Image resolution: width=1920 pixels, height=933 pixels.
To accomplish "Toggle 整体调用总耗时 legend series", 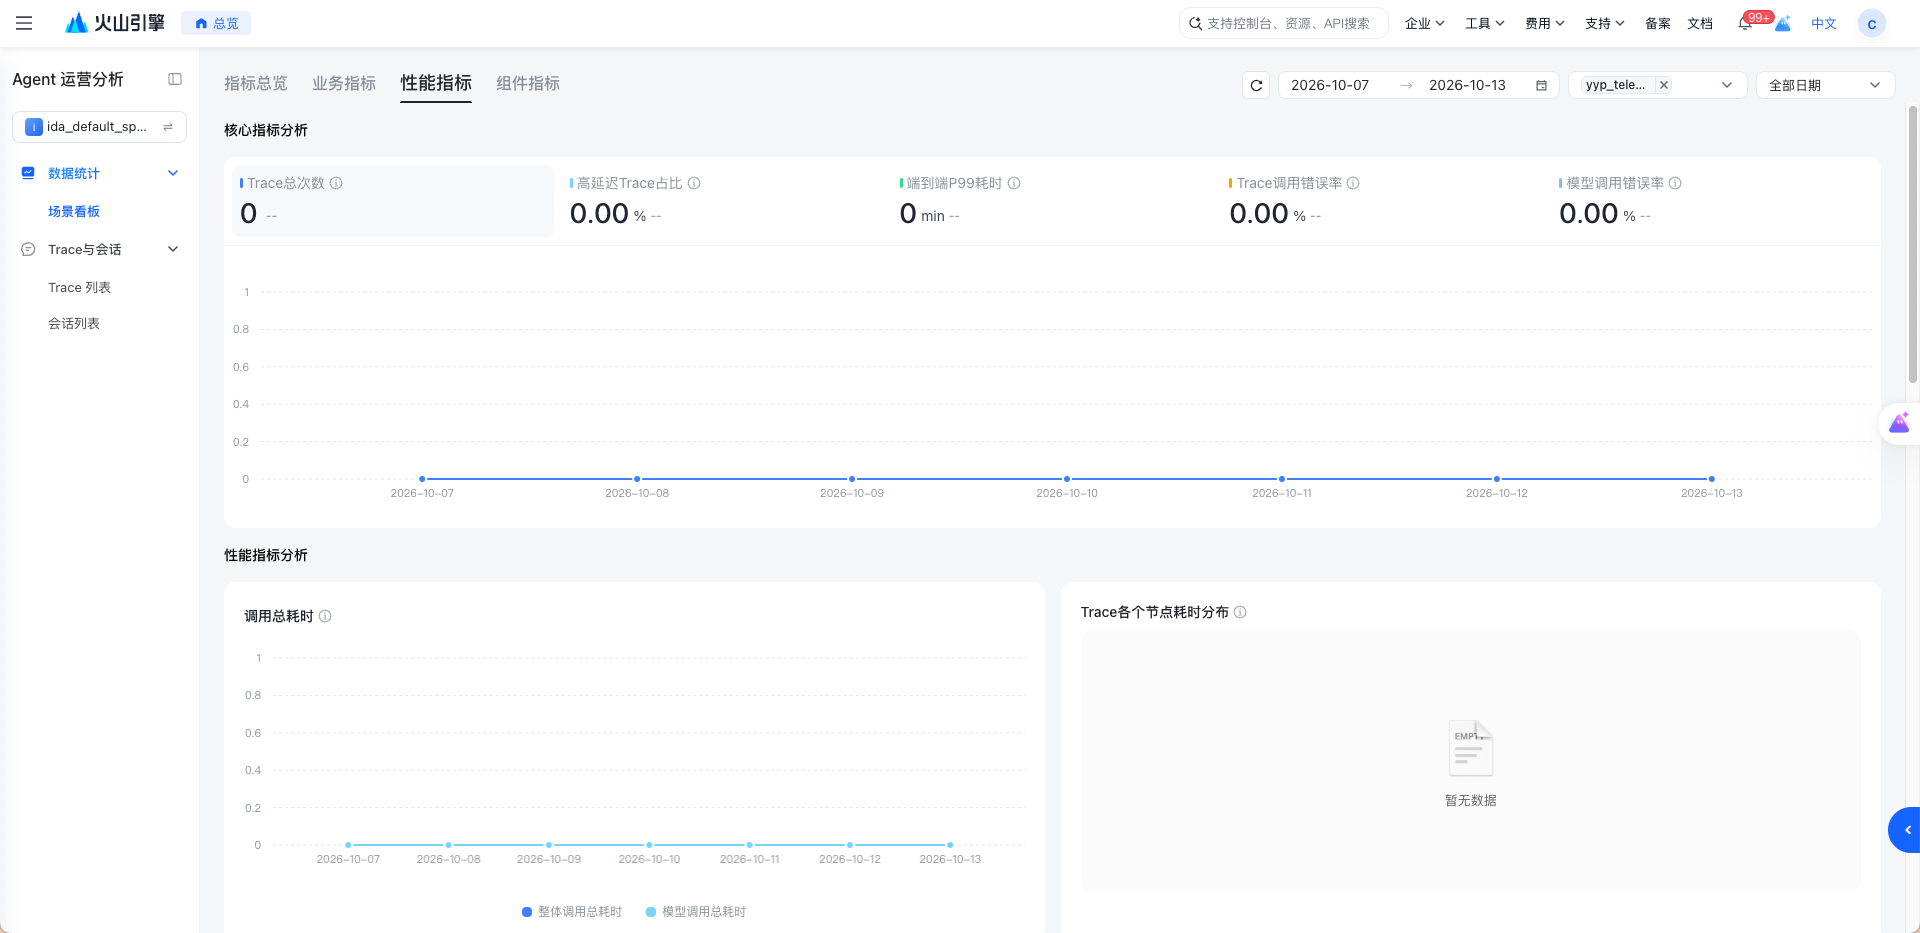I will click(572, 912).
